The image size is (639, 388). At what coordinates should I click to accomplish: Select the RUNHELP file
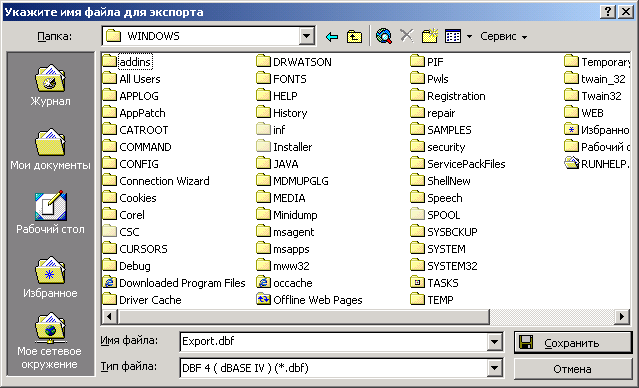[x=597, y=164]
